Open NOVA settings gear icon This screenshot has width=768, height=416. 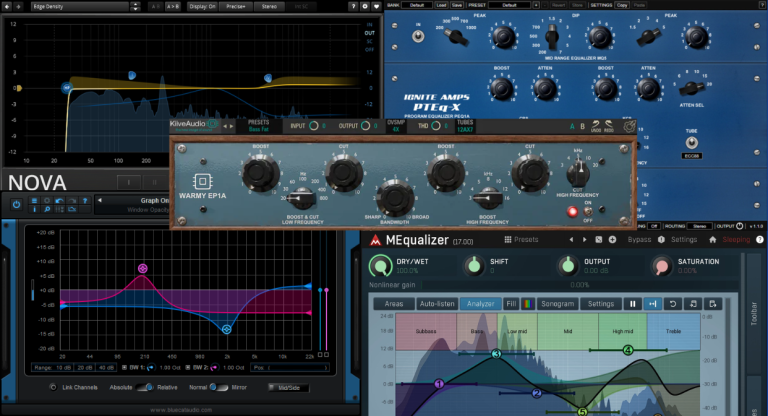[365, 6]
